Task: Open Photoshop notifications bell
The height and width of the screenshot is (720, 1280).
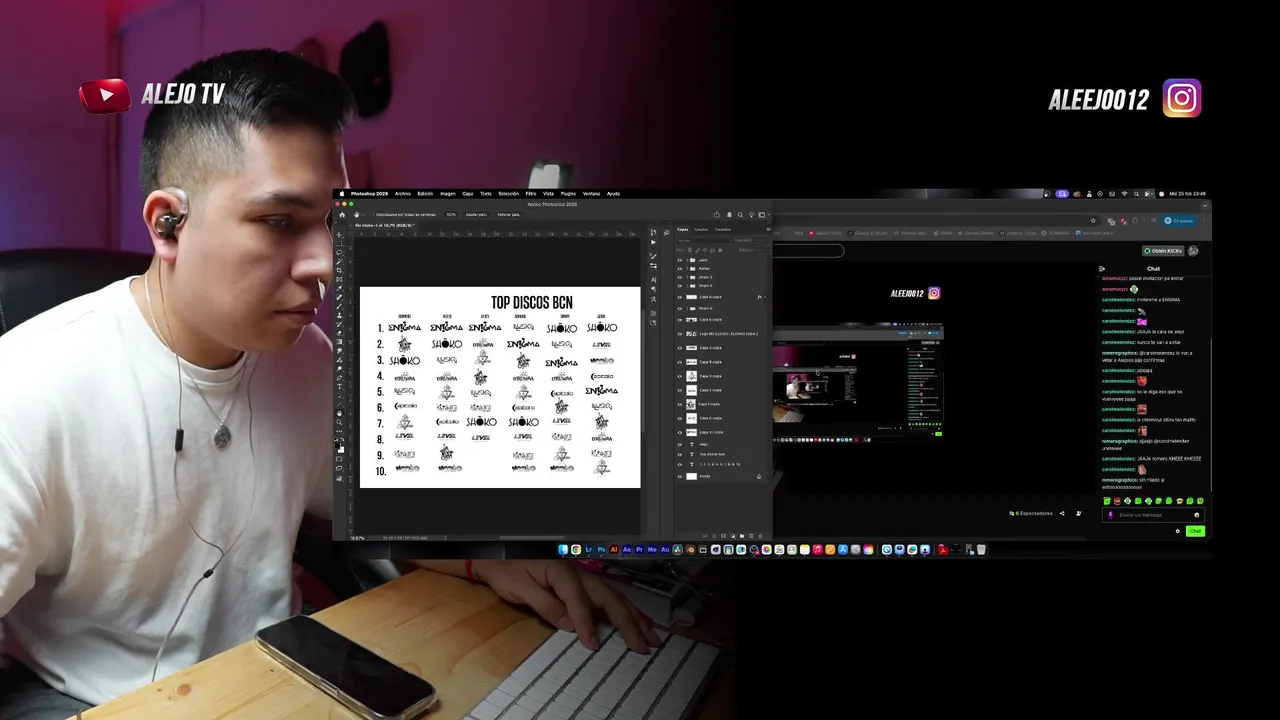Action: click(x=729, y=215)
